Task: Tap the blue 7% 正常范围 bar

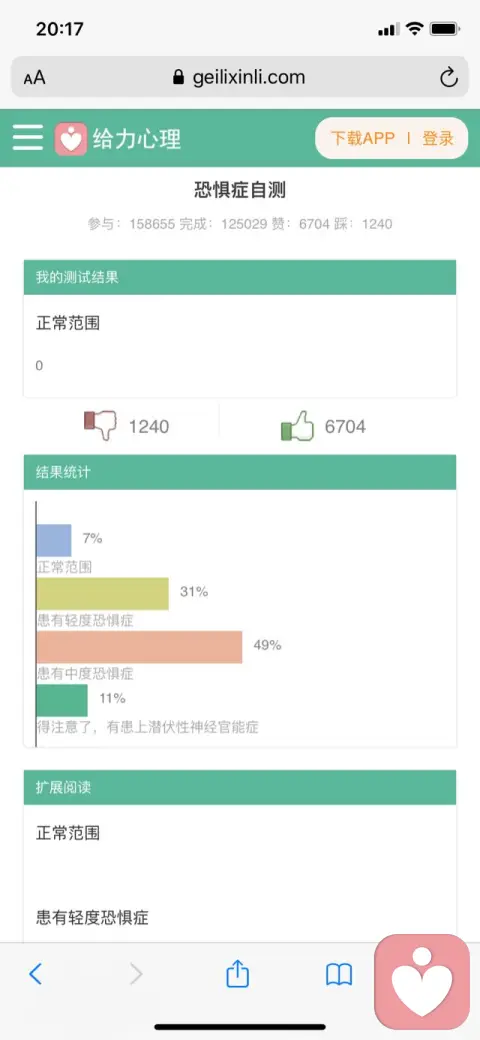Action: (x=54, y=540)
